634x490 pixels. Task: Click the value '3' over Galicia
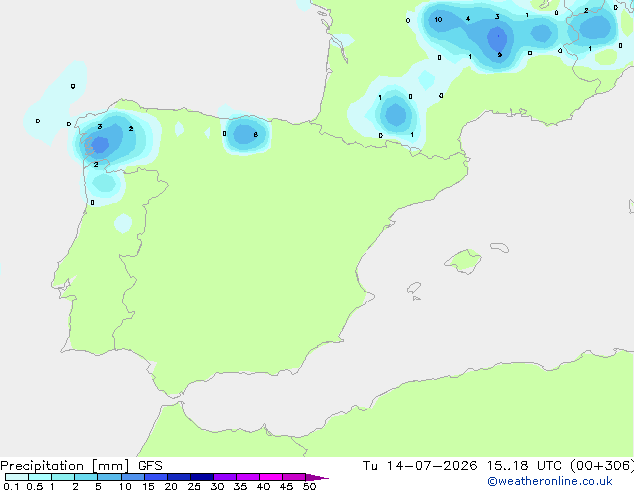(100, 127)
